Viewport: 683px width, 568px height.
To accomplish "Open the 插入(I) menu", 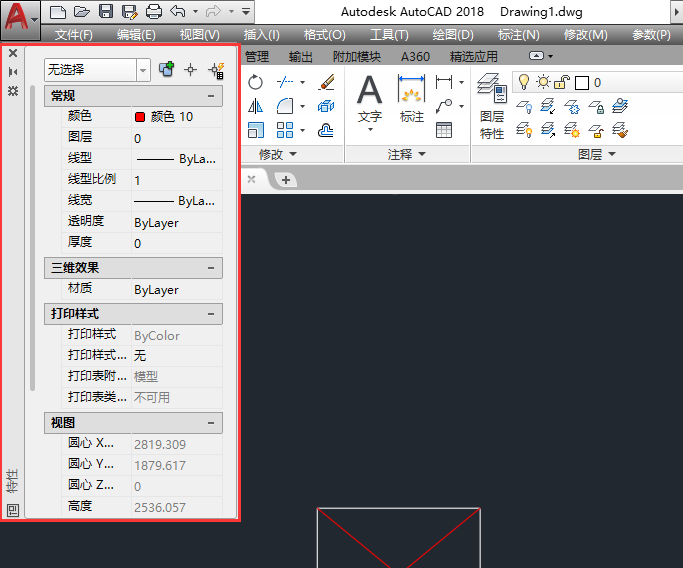I will (x=261, y=34).
